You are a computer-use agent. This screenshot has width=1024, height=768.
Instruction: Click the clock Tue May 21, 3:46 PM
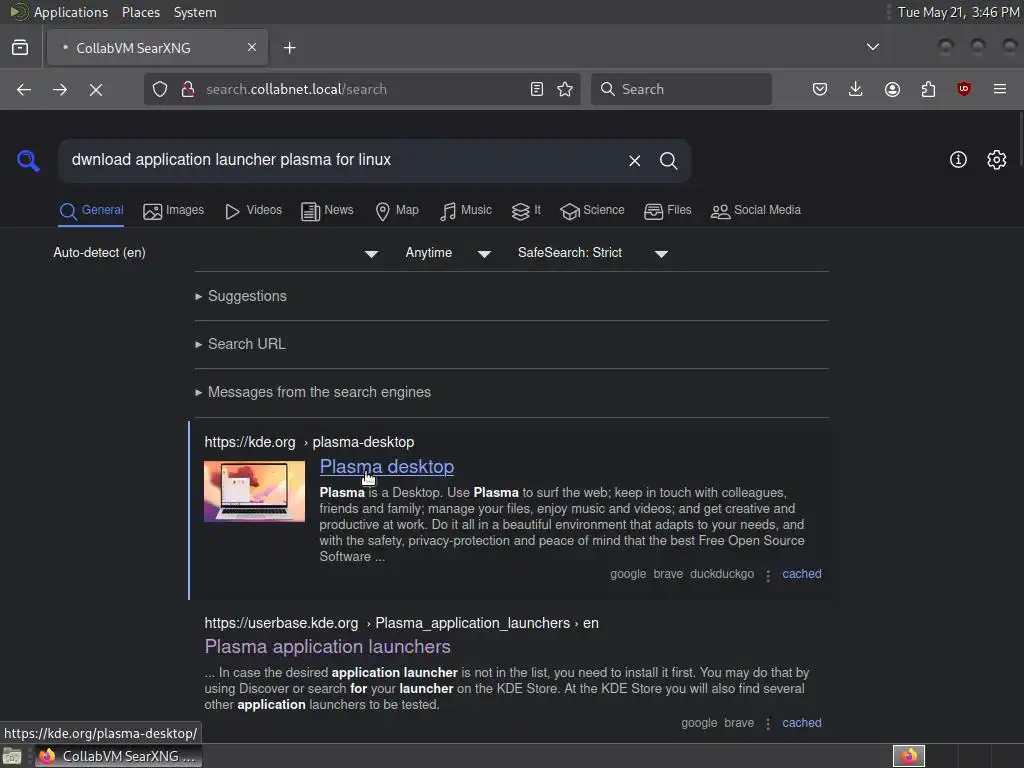(957, 12)
